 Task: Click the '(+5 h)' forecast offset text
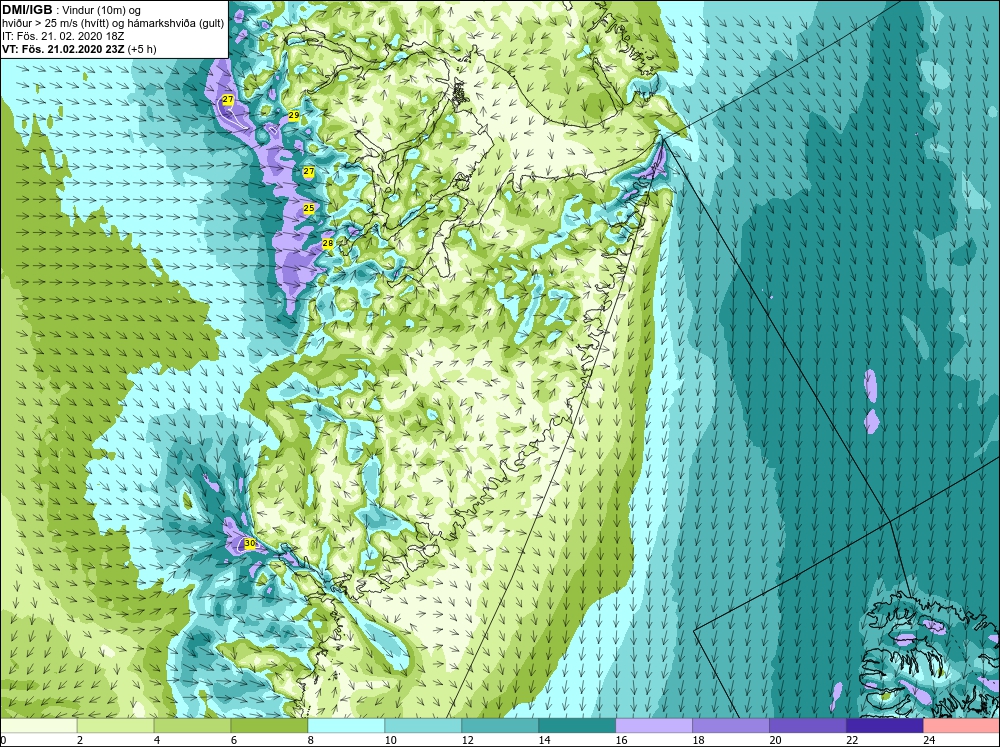pos(142,49)
